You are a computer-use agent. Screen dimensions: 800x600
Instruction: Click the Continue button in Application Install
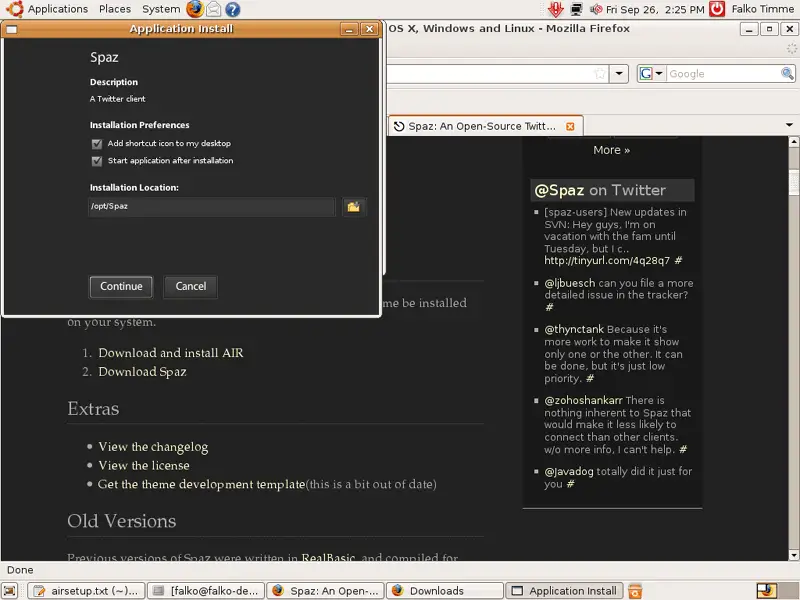coord(121,286)
